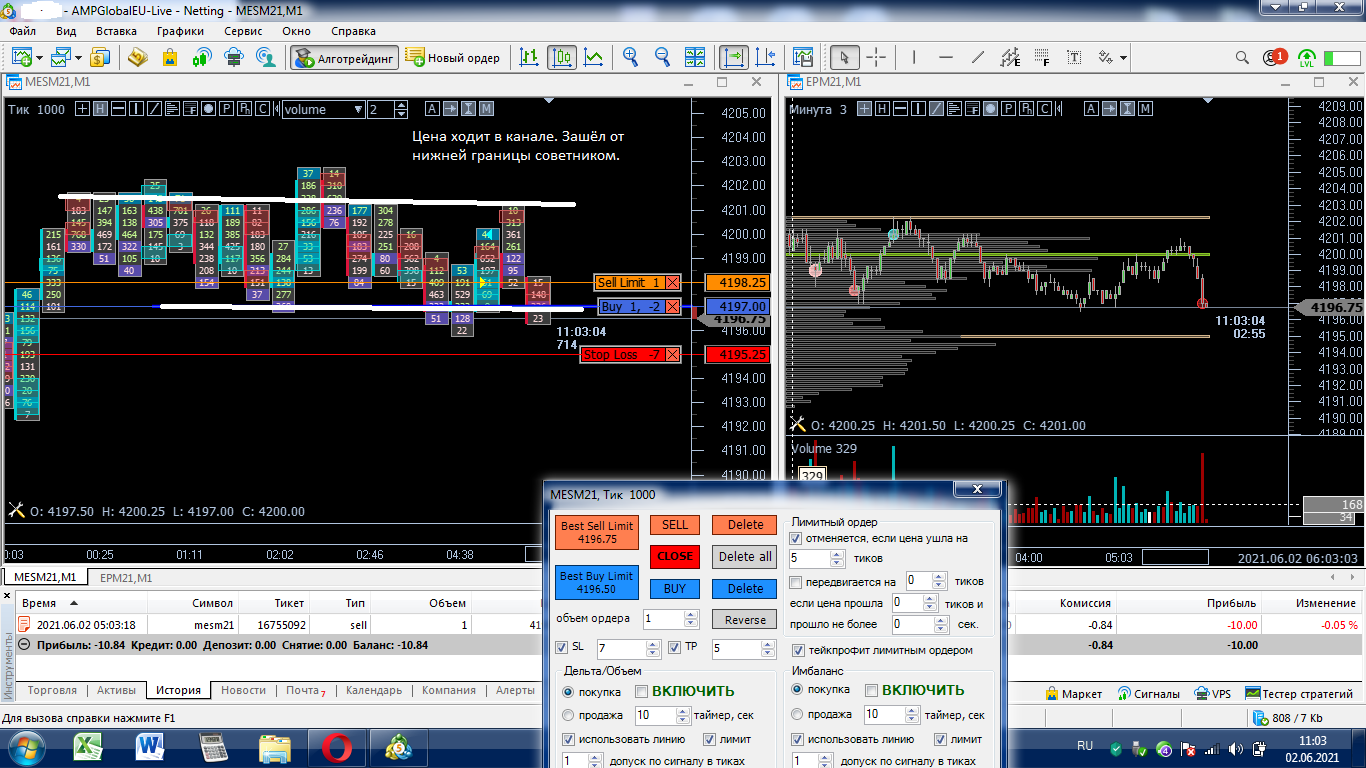Switch to the Новости tab

pyautogui.click(x=243, y=690)
